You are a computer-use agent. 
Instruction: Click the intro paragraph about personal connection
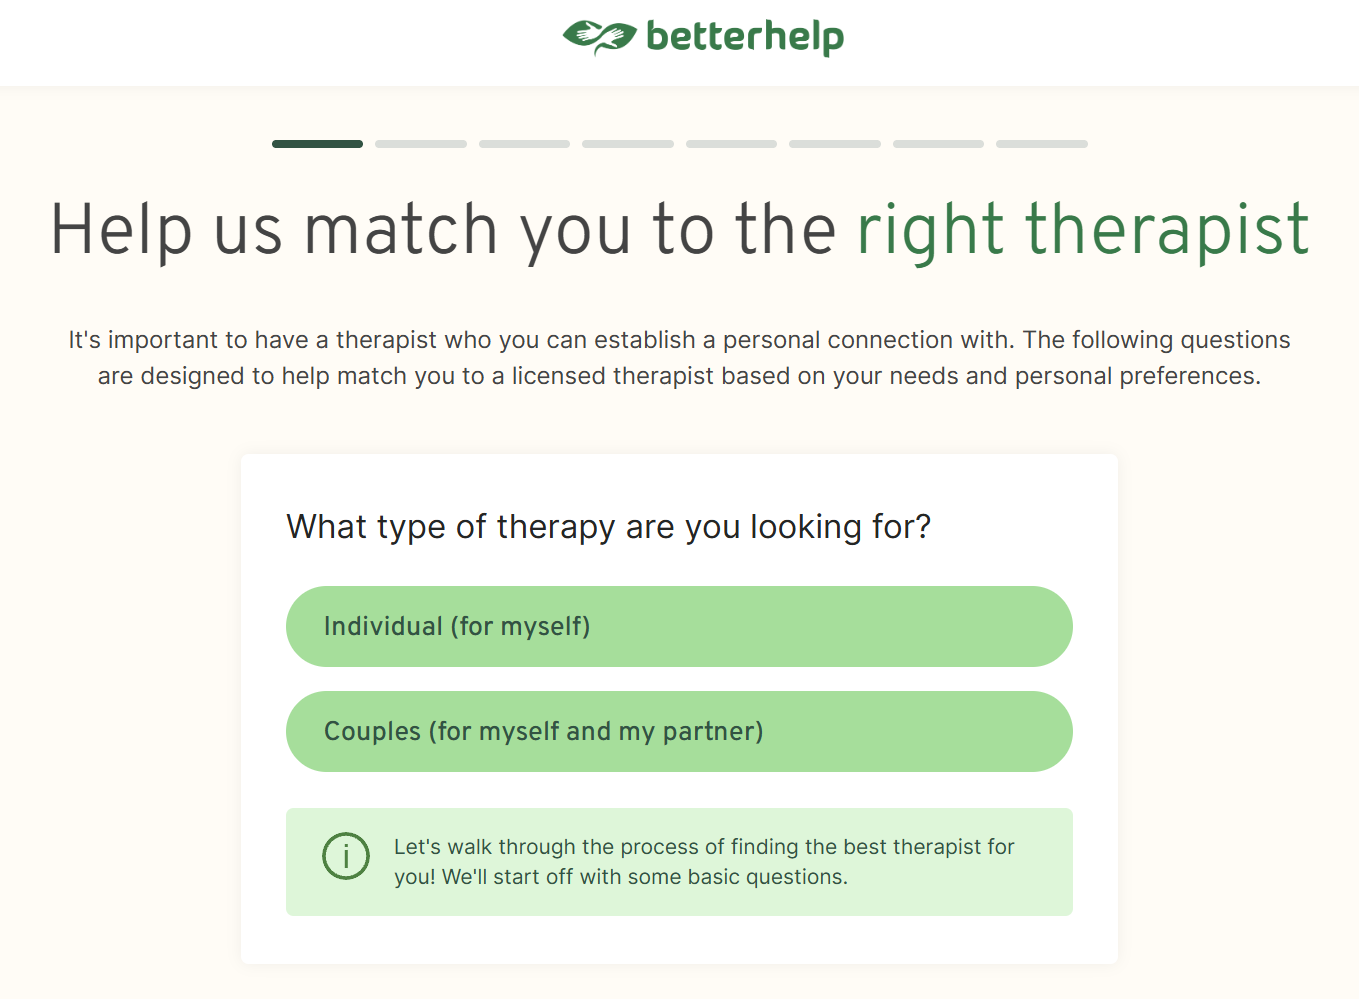pyautogui.click(x=678, y=357)
